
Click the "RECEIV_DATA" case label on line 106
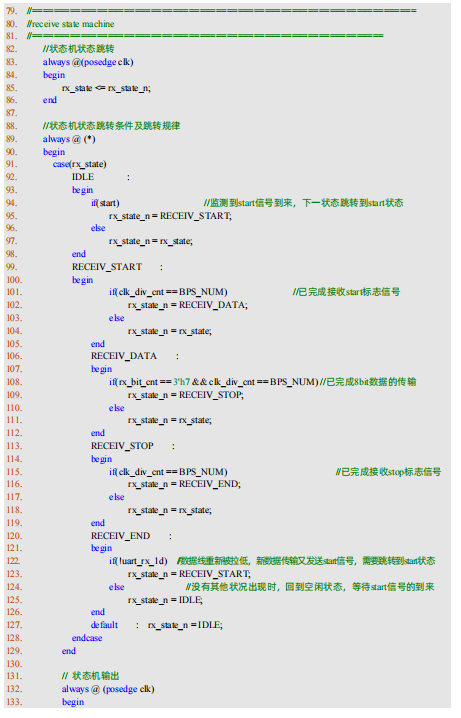pyautogui.click(x=124, y=356)
